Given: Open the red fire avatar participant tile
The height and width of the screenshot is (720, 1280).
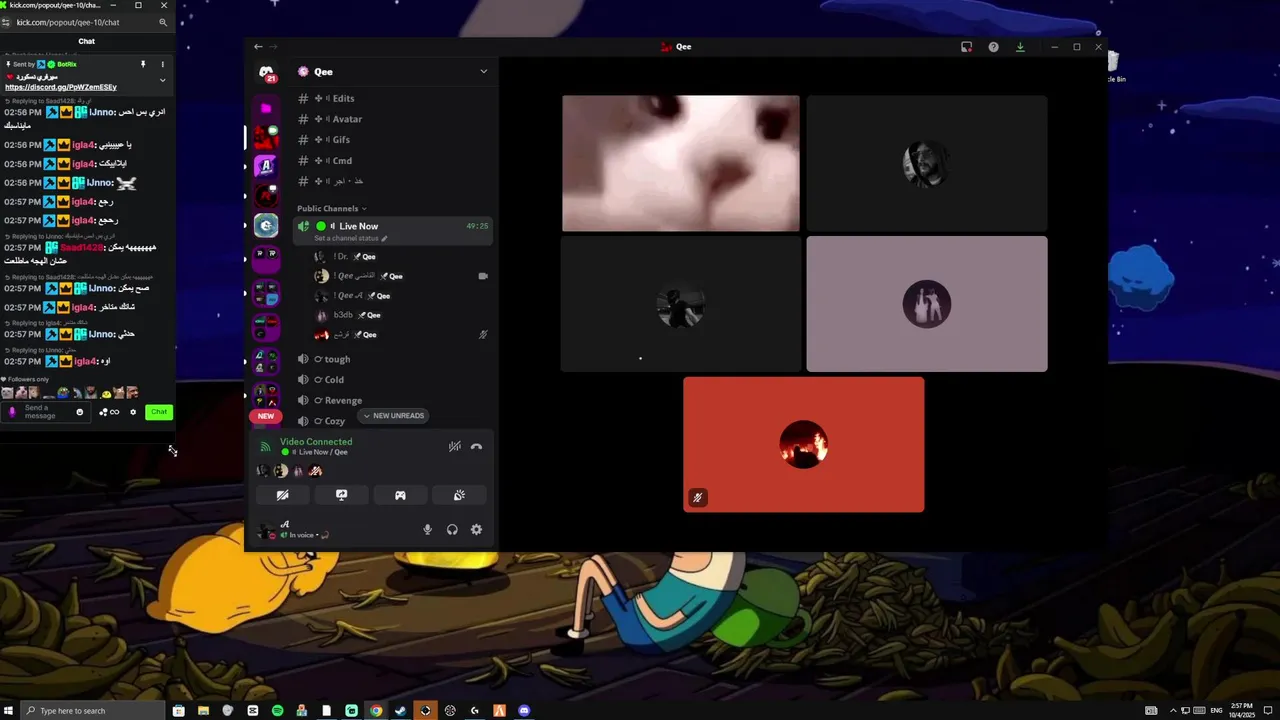Looking at the screenshot, I should point(804,445).
